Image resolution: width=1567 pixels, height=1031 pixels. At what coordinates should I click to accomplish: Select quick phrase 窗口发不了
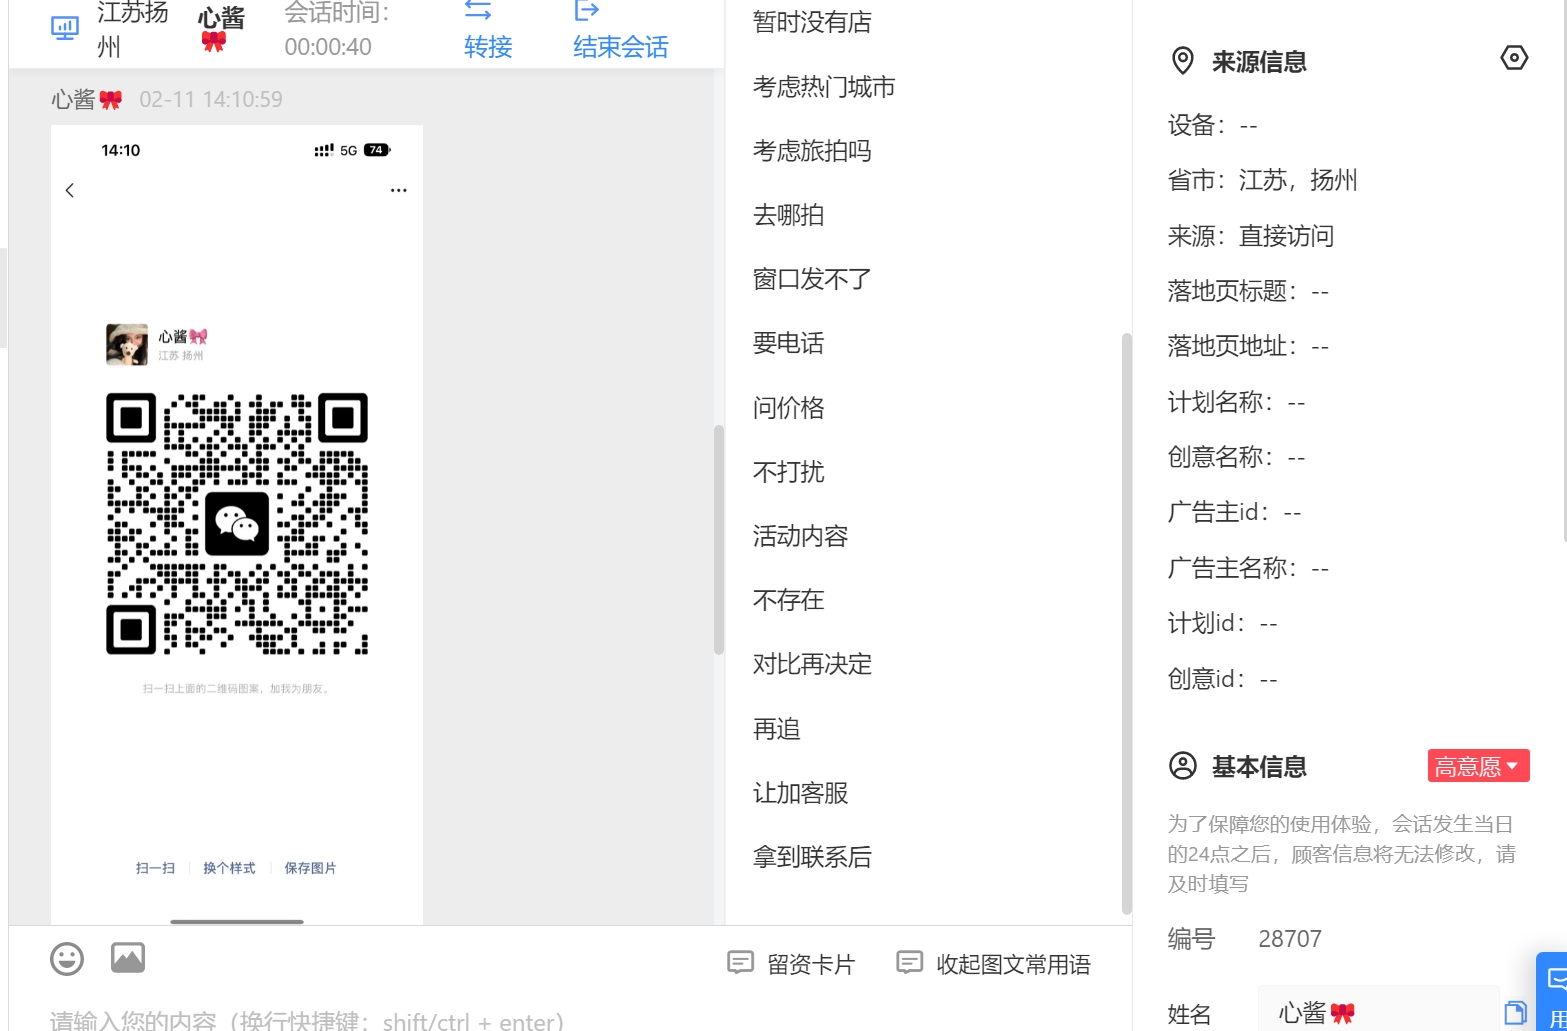(x=812, y=279)
